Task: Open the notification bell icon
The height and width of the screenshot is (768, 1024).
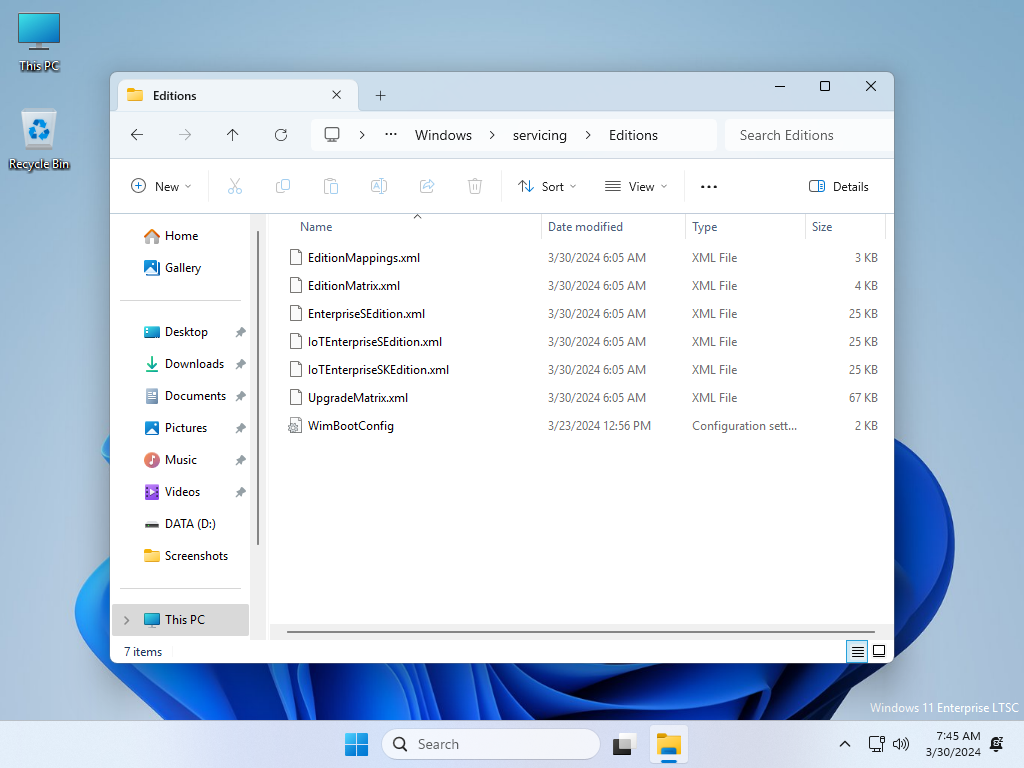Action: (997, 744)
